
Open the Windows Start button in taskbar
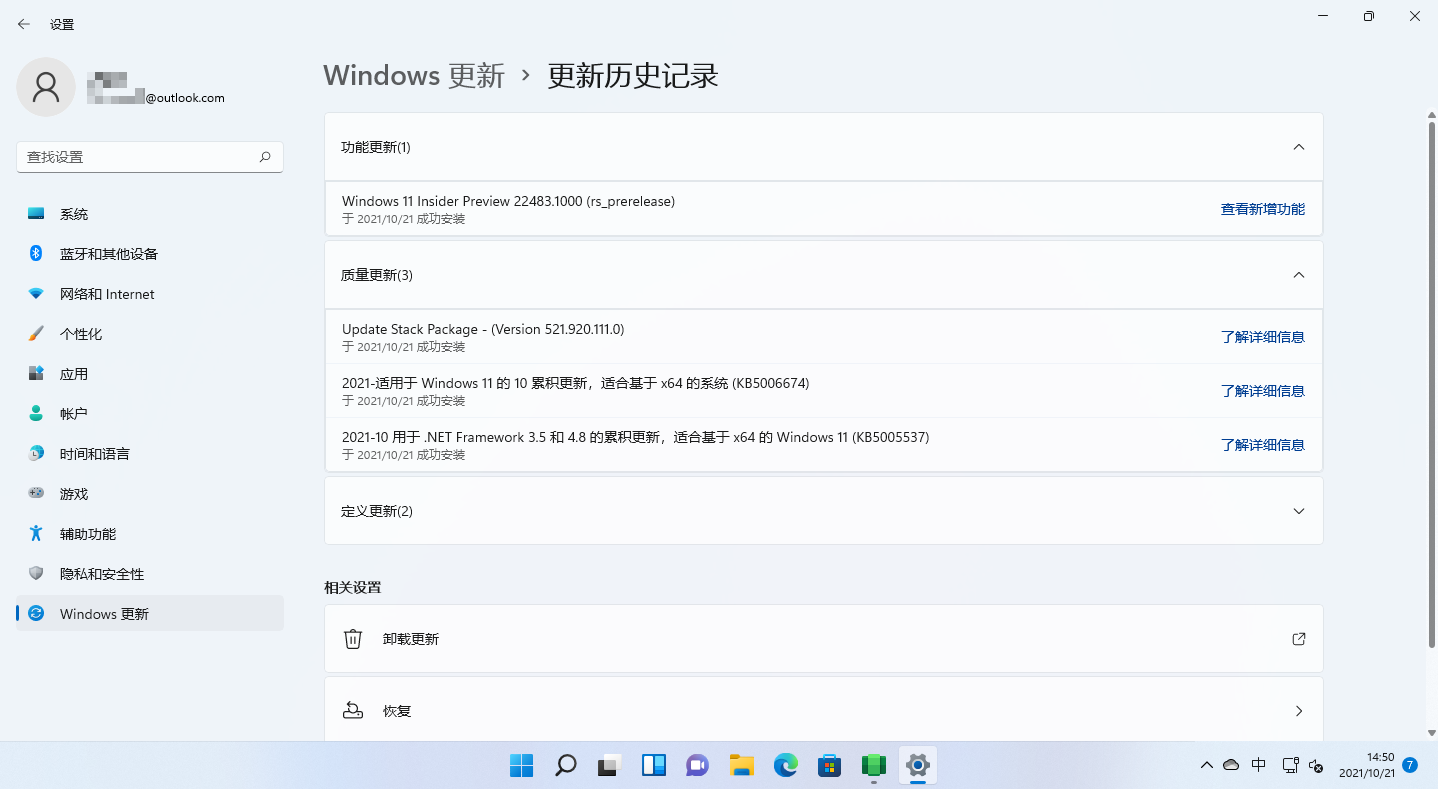coord(521,766)
